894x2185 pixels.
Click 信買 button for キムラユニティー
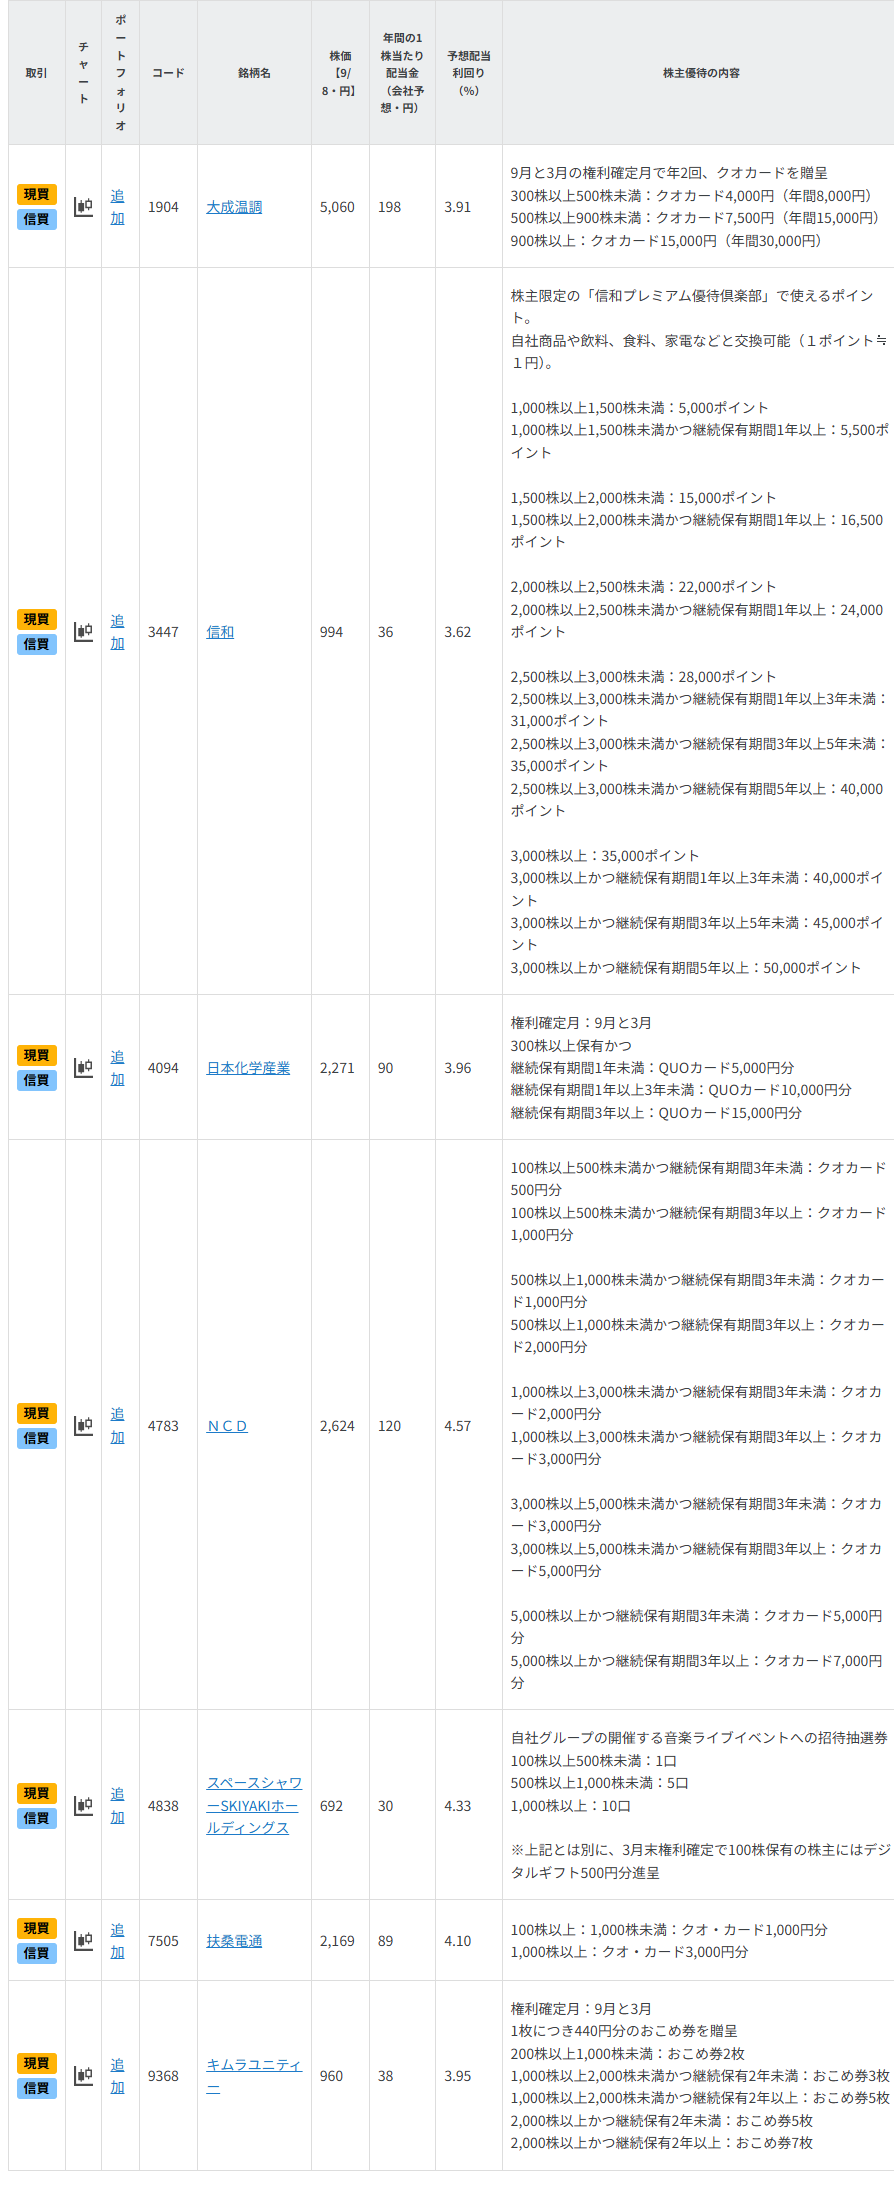pos(37,2088)
